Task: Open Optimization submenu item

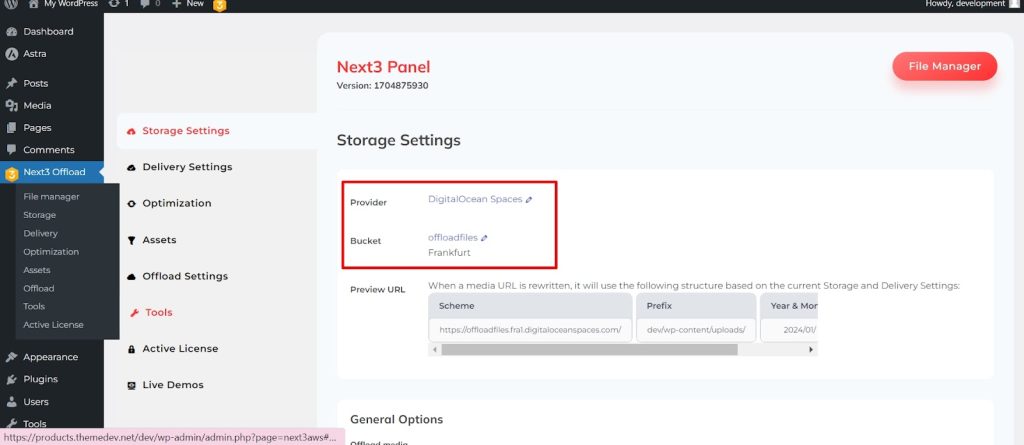Action: 51,252
